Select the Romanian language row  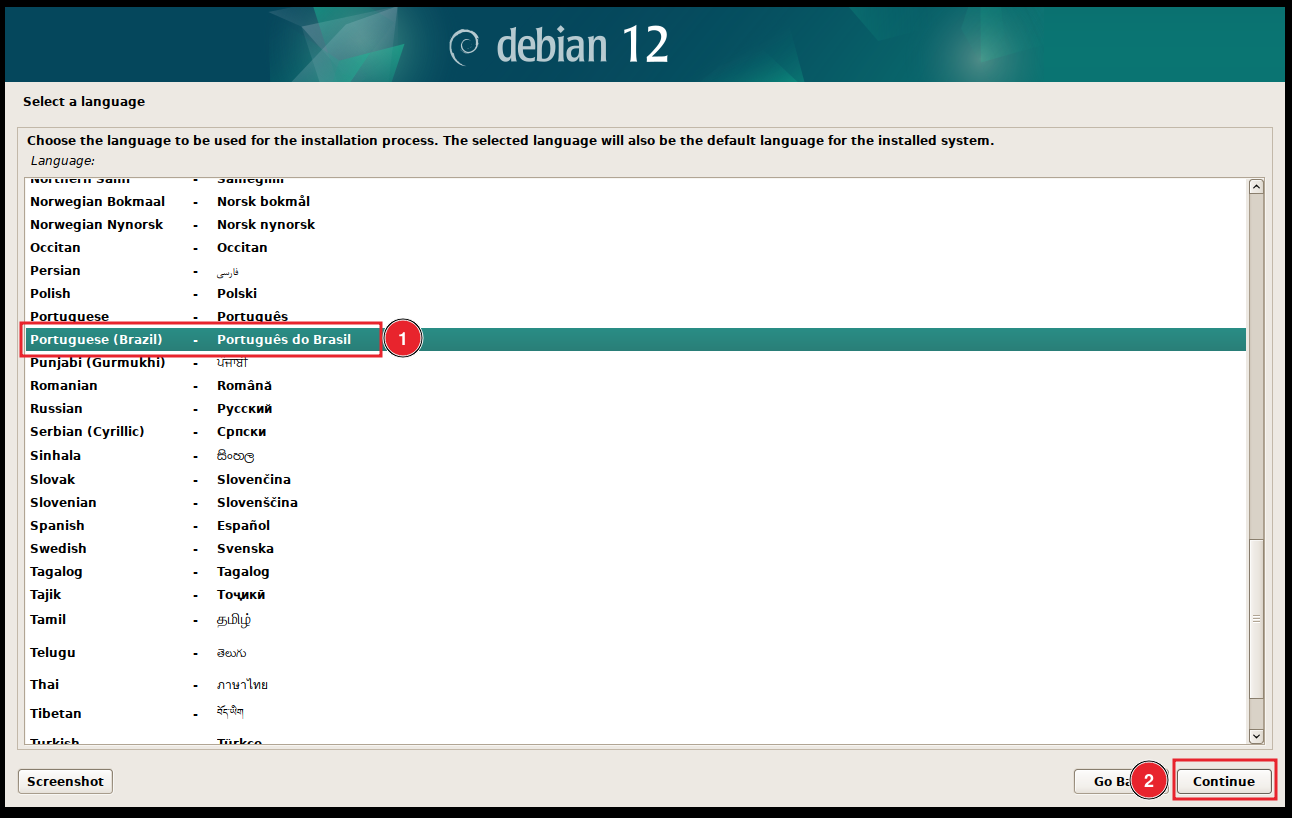click(636, 385)
